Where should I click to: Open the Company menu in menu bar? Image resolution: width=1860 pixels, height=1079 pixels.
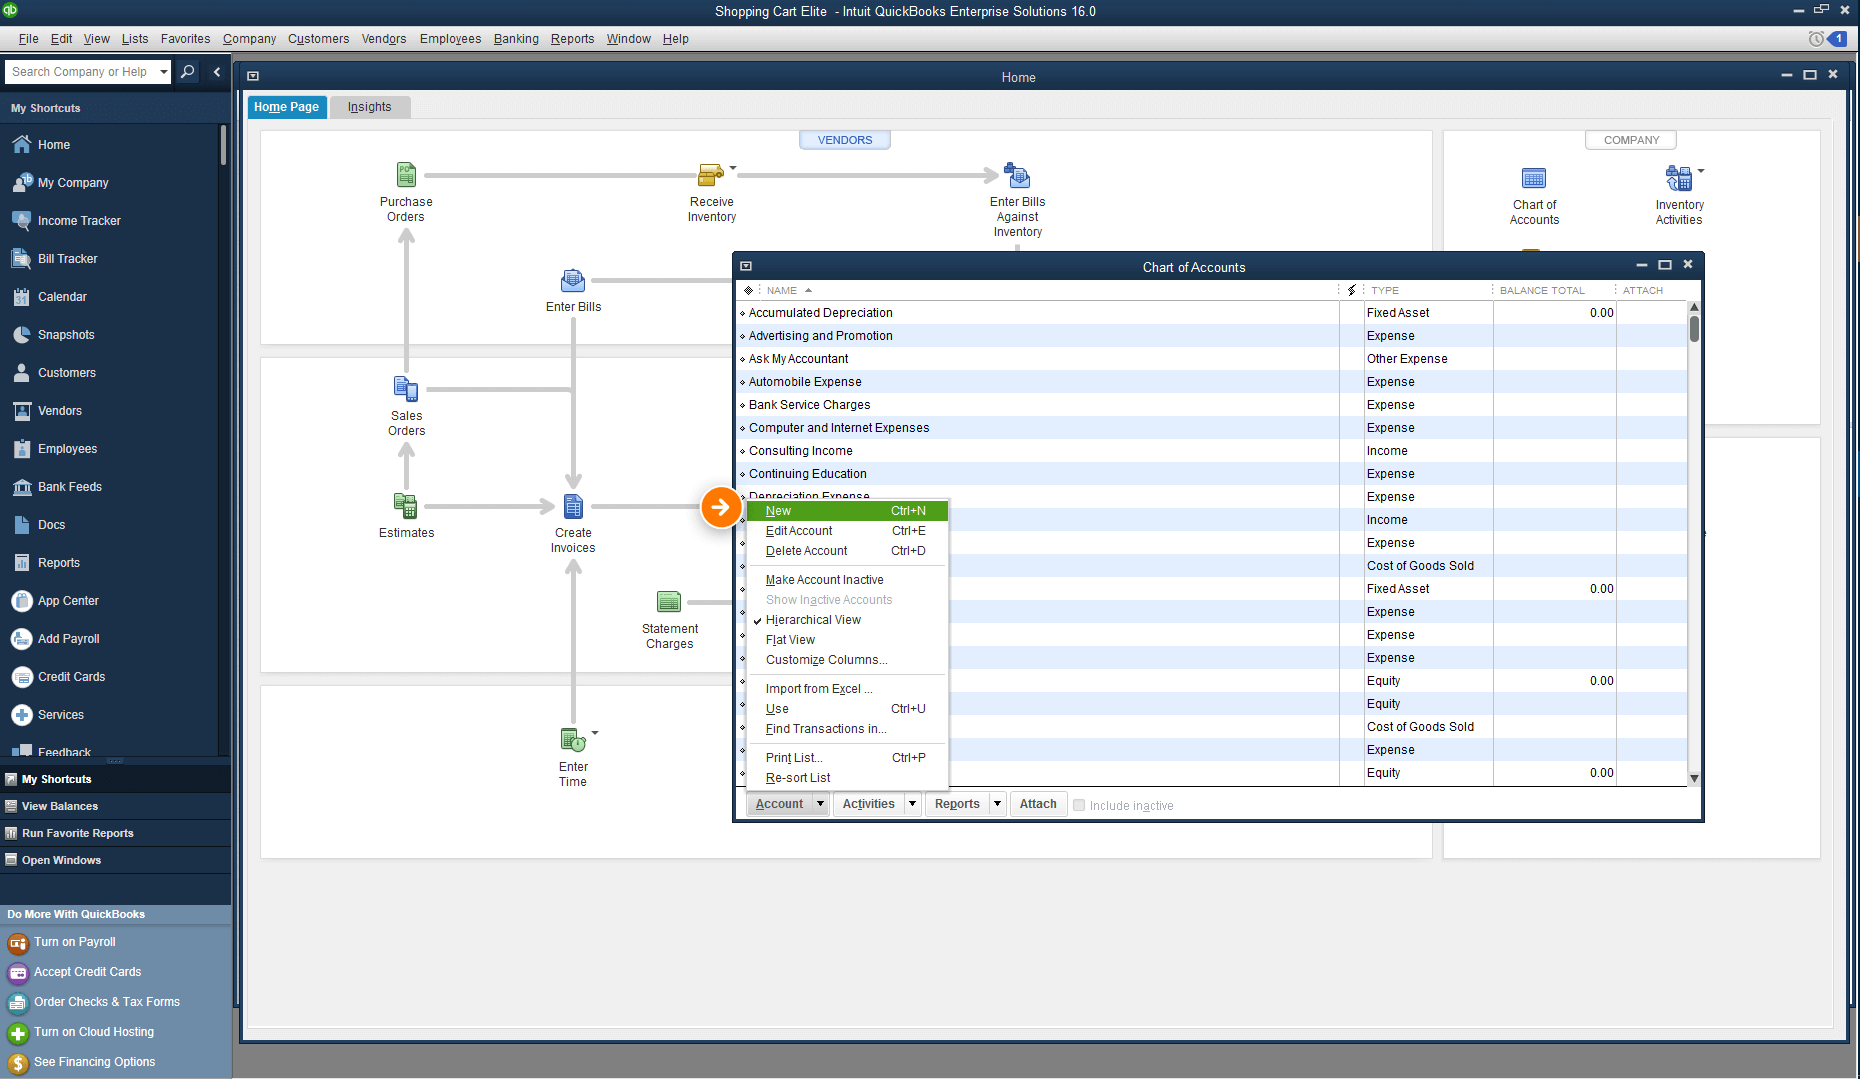tap(249, 39)
